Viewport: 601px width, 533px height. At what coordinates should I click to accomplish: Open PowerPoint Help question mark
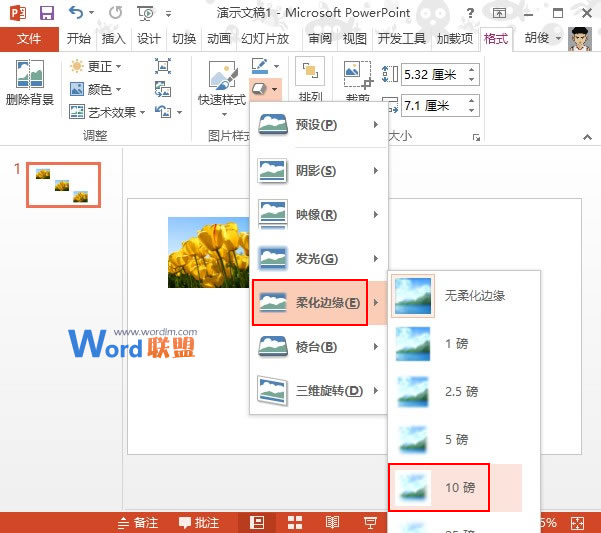[x=470, y=13]
